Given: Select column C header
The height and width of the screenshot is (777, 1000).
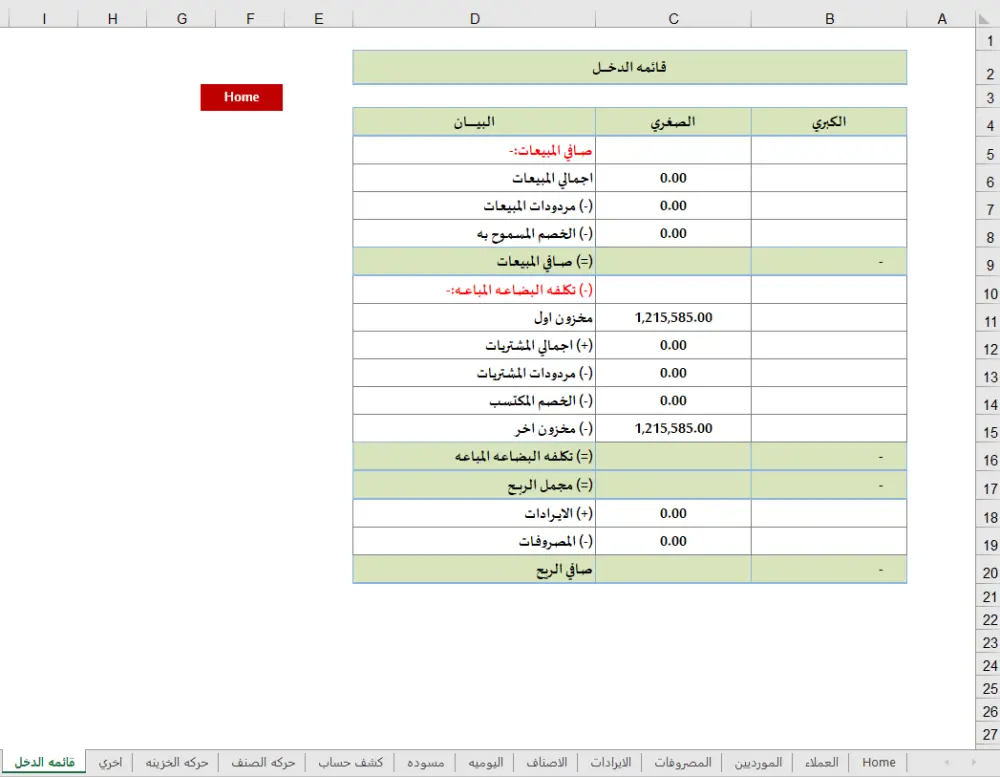Looking at the screenshot, I should [673, 17].
